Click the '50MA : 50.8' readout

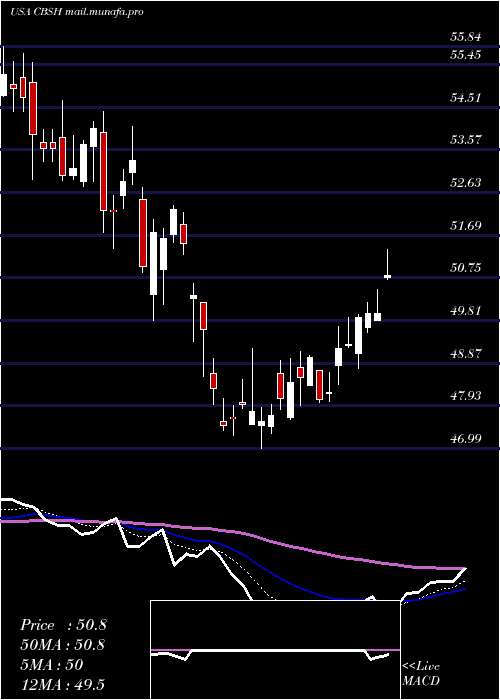[x=63, y=645]
